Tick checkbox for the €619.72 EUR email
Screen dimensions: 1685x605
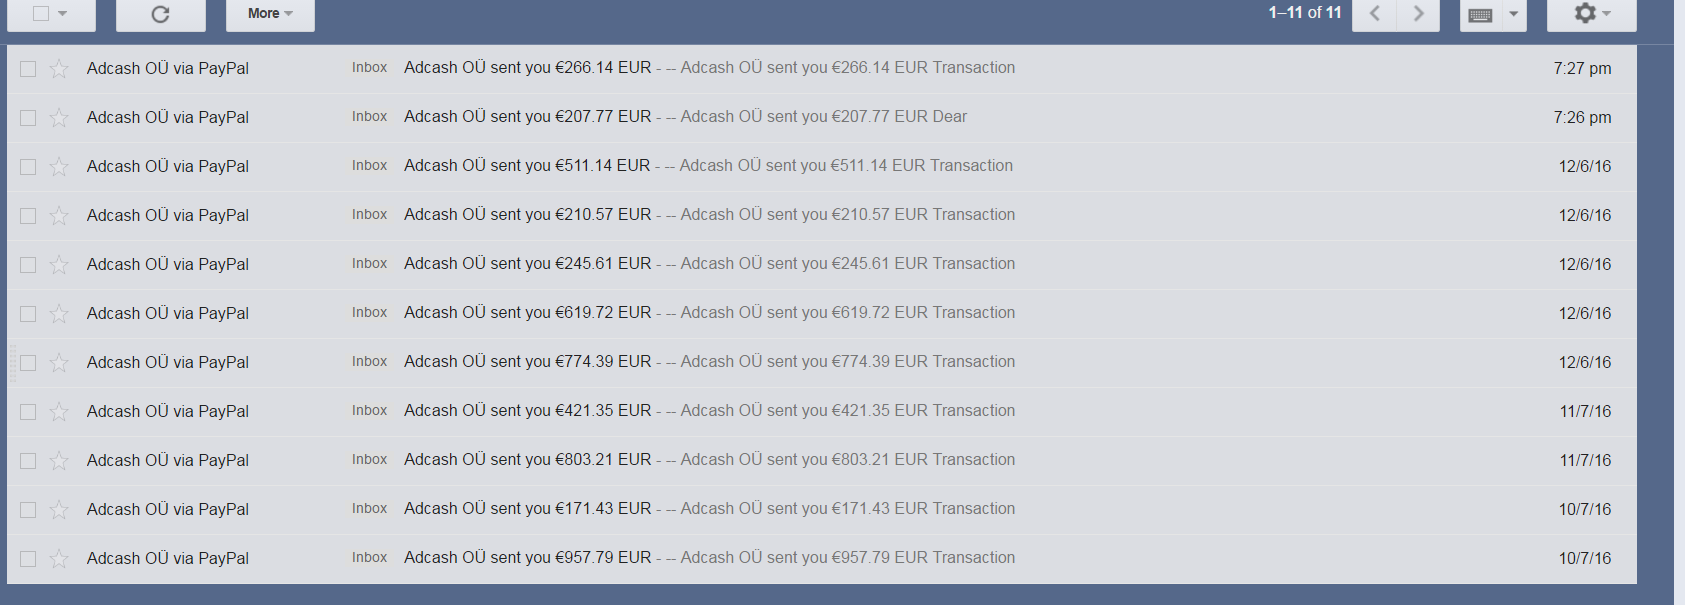click(x=28, y=314)
